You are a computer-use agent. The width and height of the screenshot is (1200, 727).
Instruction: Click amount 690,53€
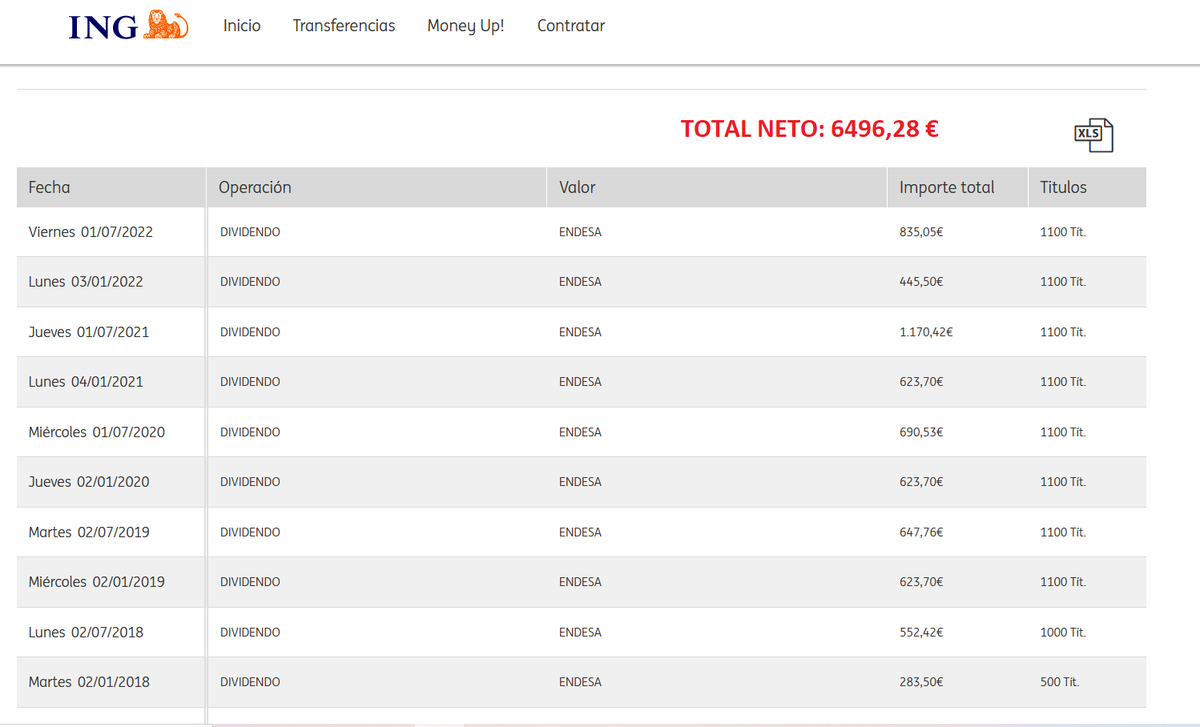(x=922, y=432)
